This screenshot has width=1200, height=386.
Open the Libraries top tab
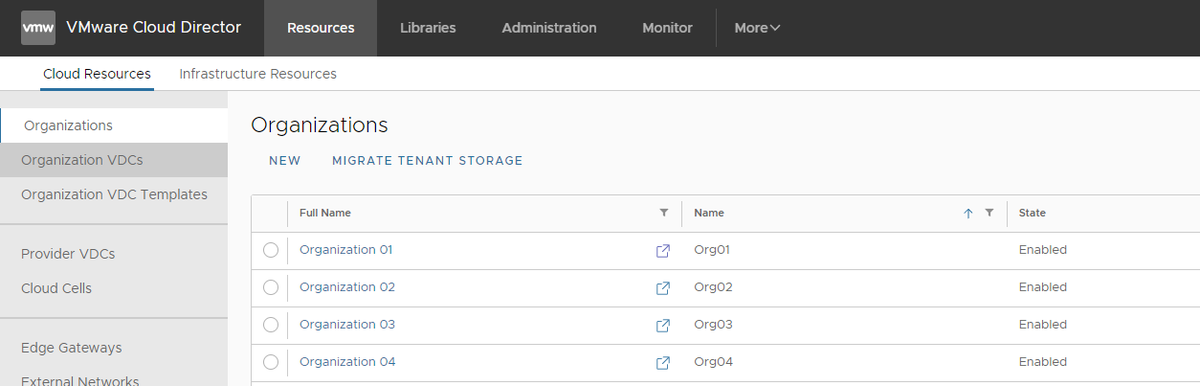pyautogui.click(x=428, y=28)
